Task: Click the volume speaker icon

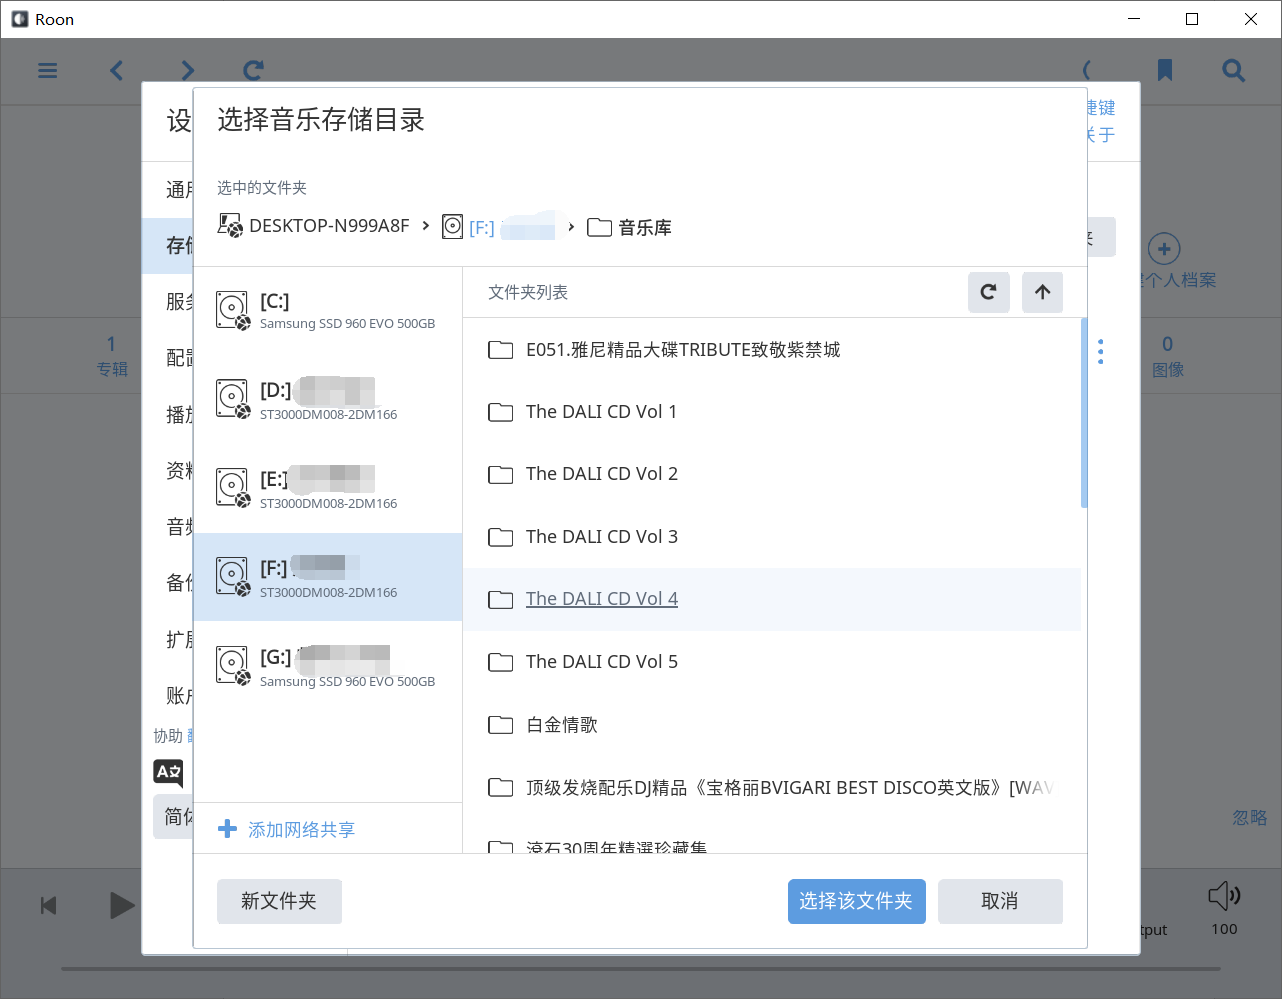Action: pyautogui.click(x=1224, y=895)
